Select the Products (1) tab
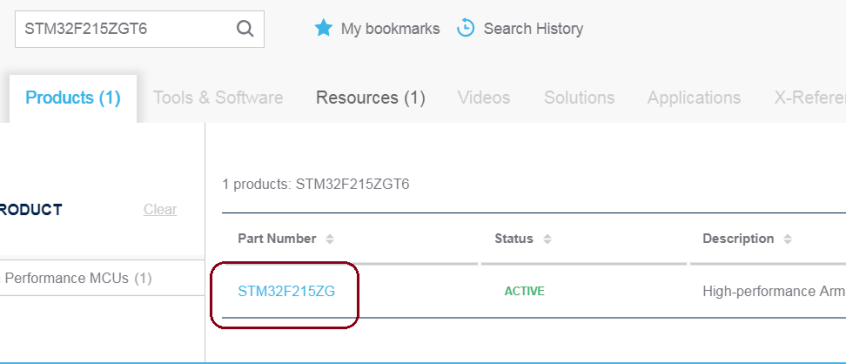Screen dimensions: 846x364 point(73,98)
